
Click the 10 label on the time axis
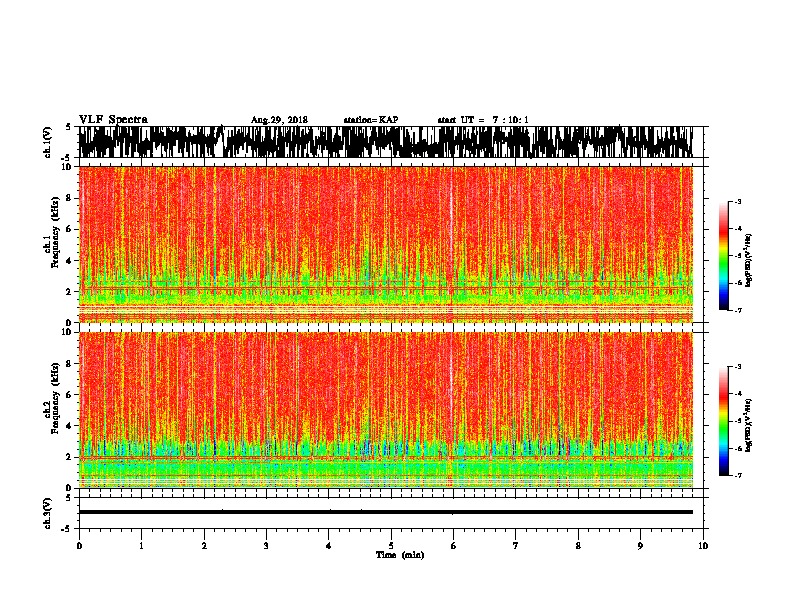click(703, 546)
